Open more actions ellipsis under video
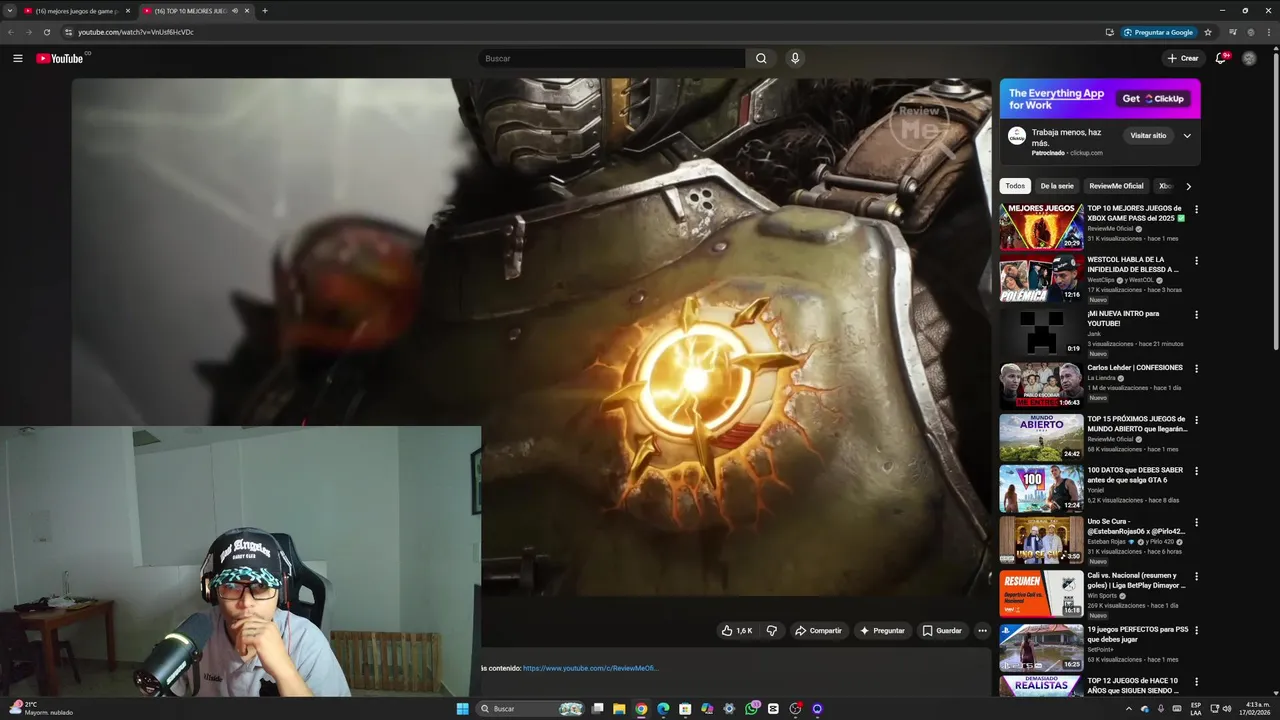The width and height of the screenshot is (1280, 720). click(982, 631)
